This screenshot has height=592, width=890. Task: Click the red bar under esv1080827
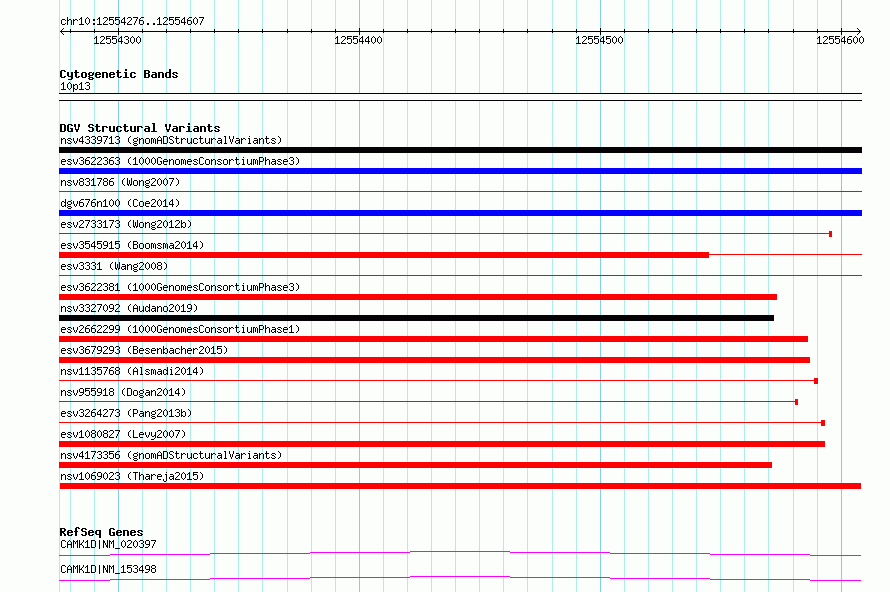(442, 444)
